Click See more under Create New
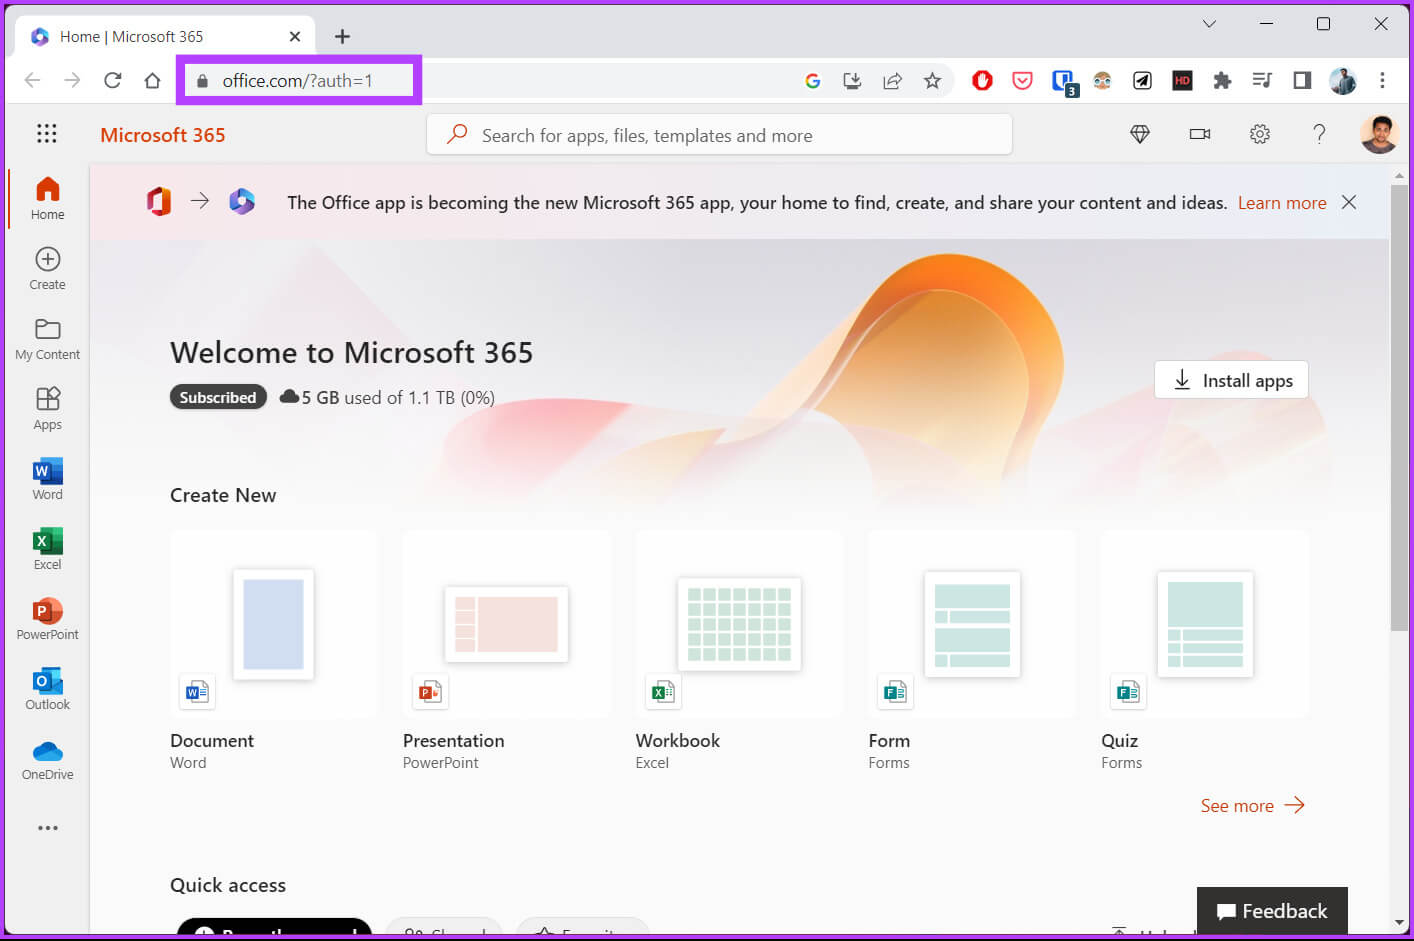The height and width of the screenshot is (941, 1414). 1252,806
